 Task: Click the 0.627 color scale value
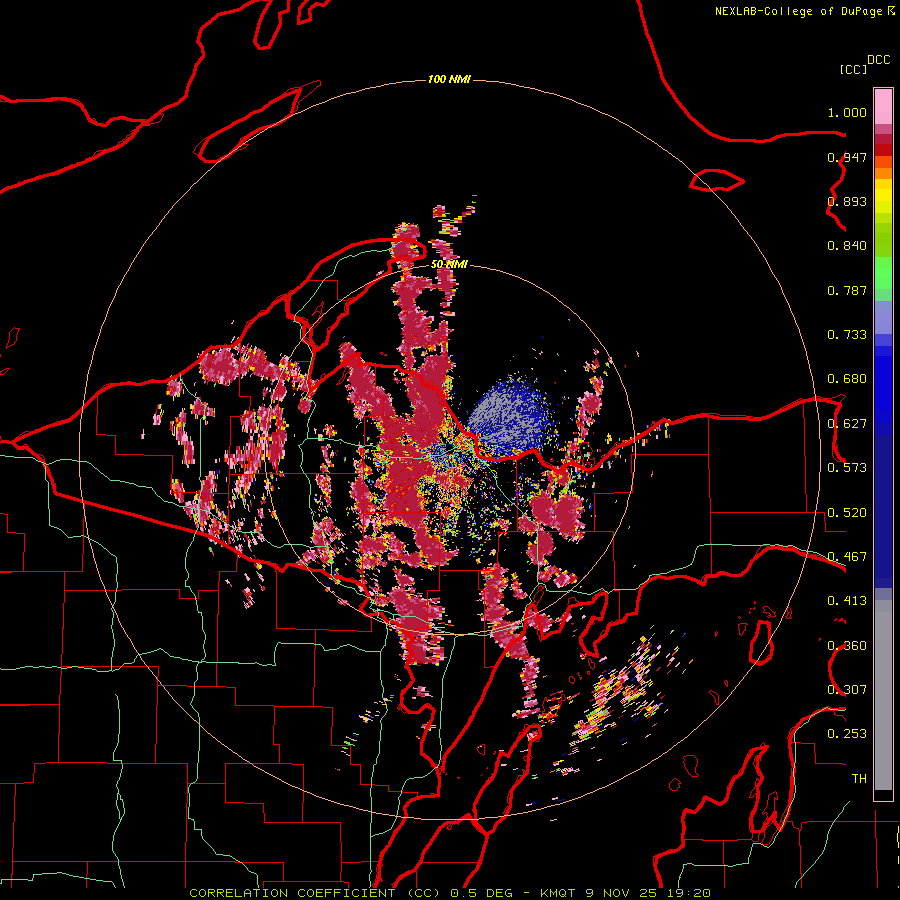tap(847, 424)
